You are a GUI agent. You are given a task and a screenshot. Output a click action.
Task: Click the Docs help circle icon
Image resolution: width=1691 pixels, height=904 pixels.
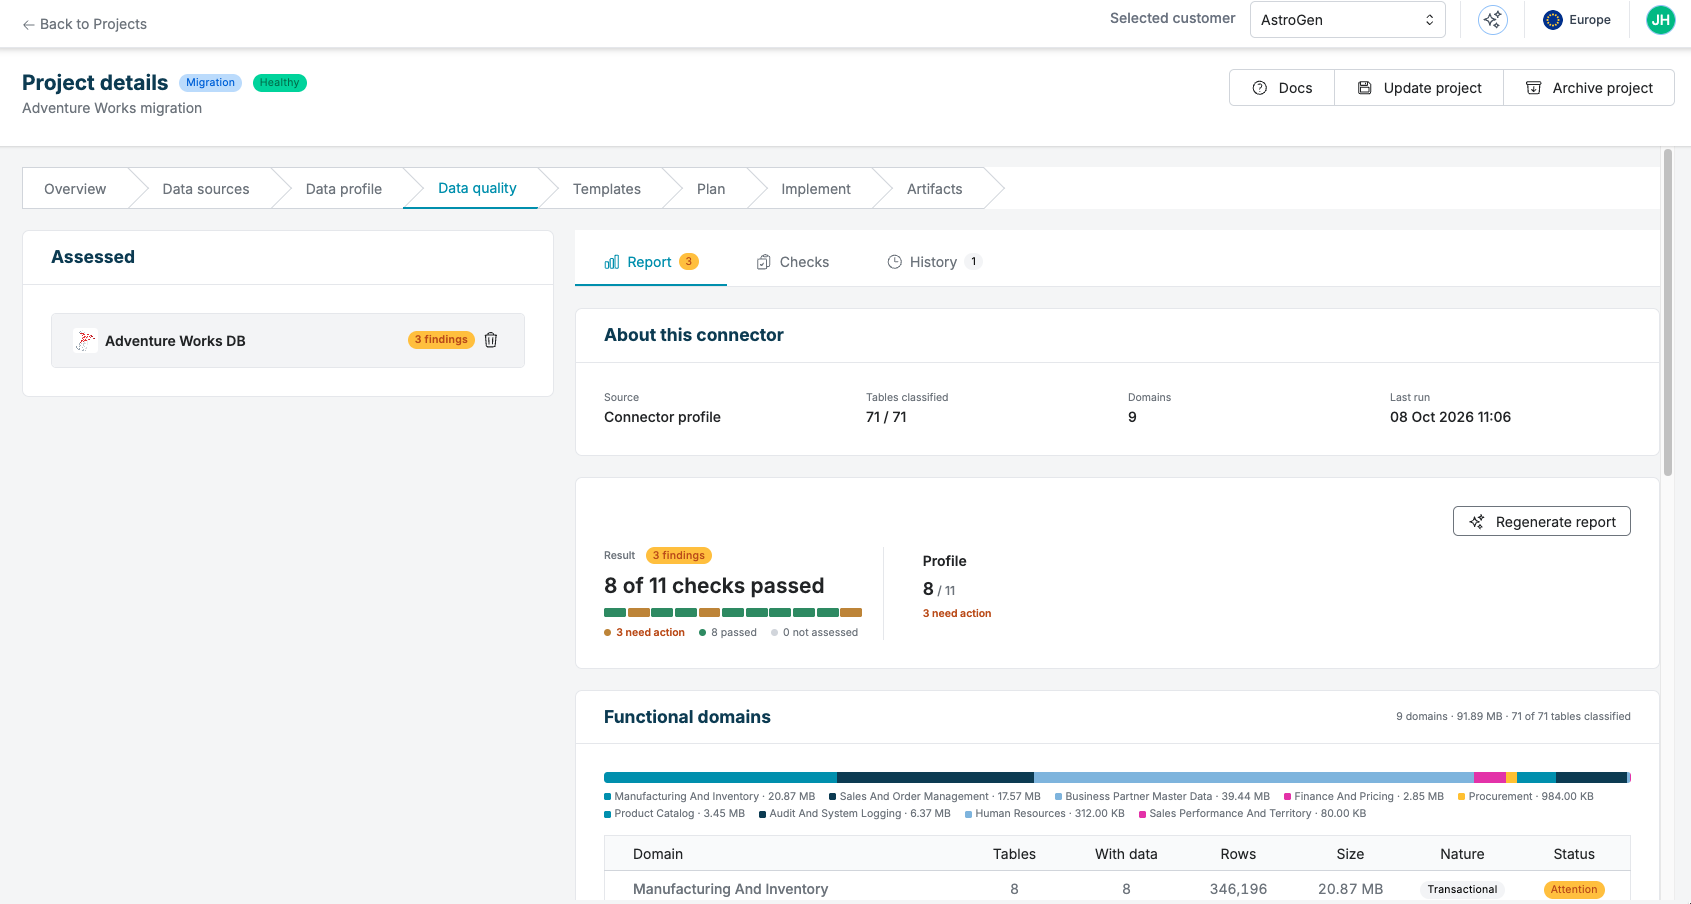1260,88
